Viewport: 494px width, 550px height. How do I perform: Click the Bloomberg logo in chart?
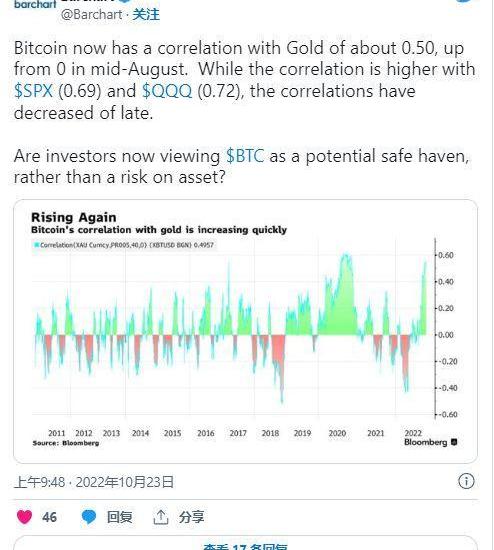[430, 442]
